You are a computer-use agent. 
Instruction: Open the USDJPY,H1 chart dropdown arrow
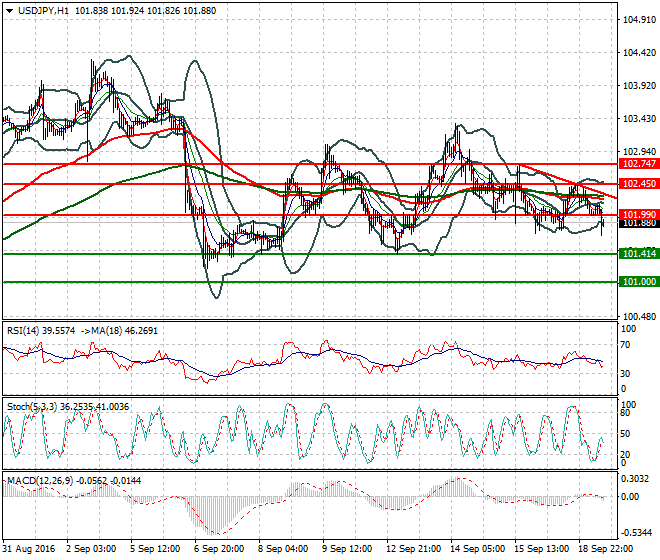point(9,11)
